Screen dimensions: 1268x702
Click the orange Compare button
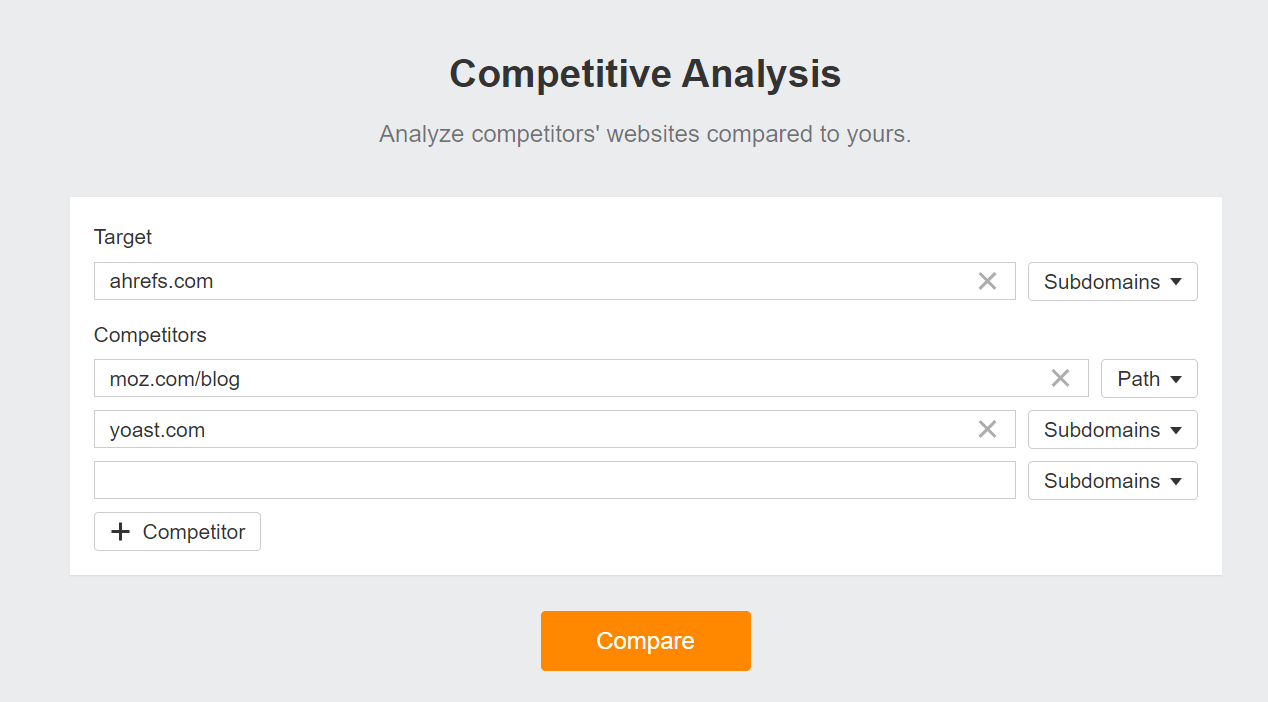pos(645,640)
